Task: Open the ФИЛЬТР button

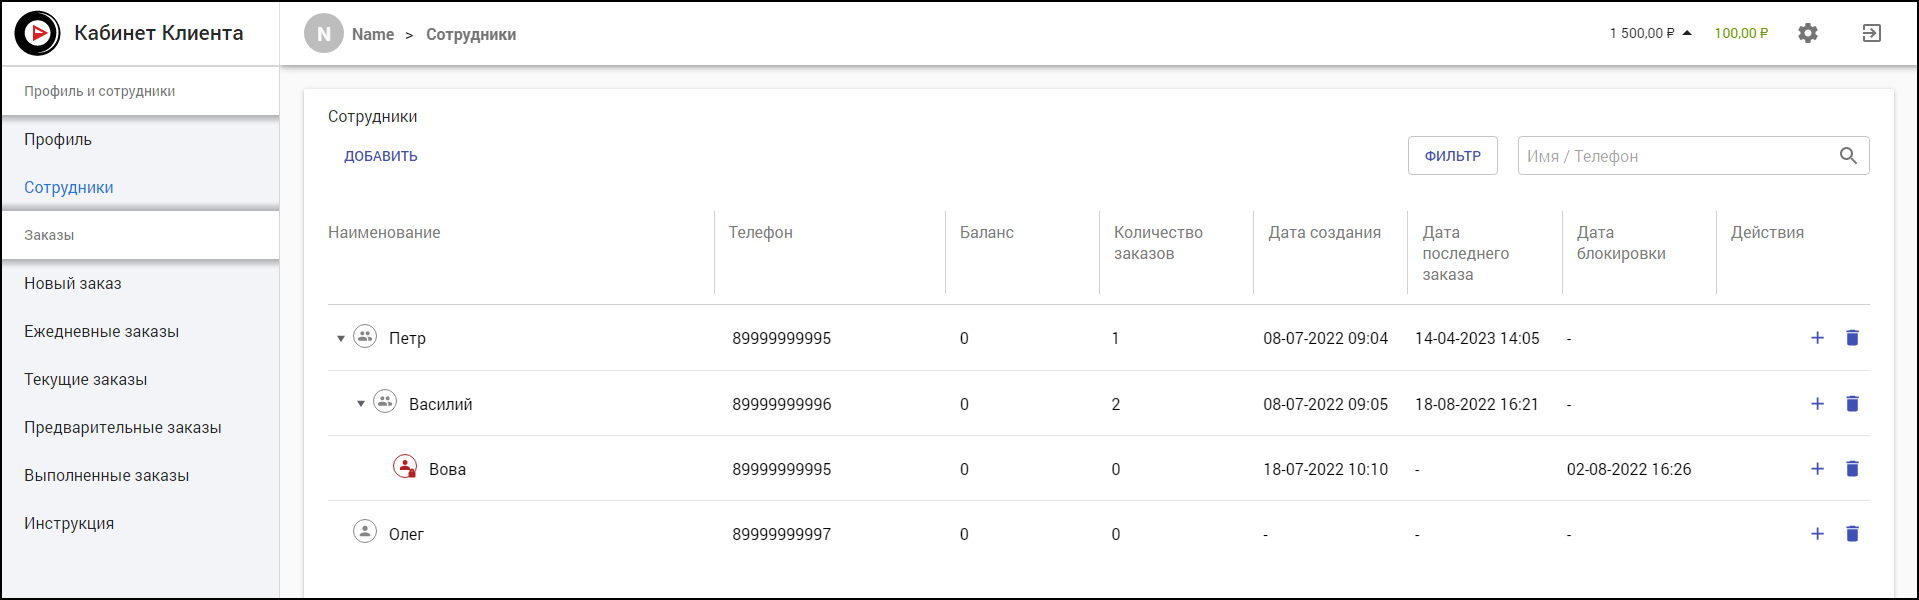Action: (1452, 156)
